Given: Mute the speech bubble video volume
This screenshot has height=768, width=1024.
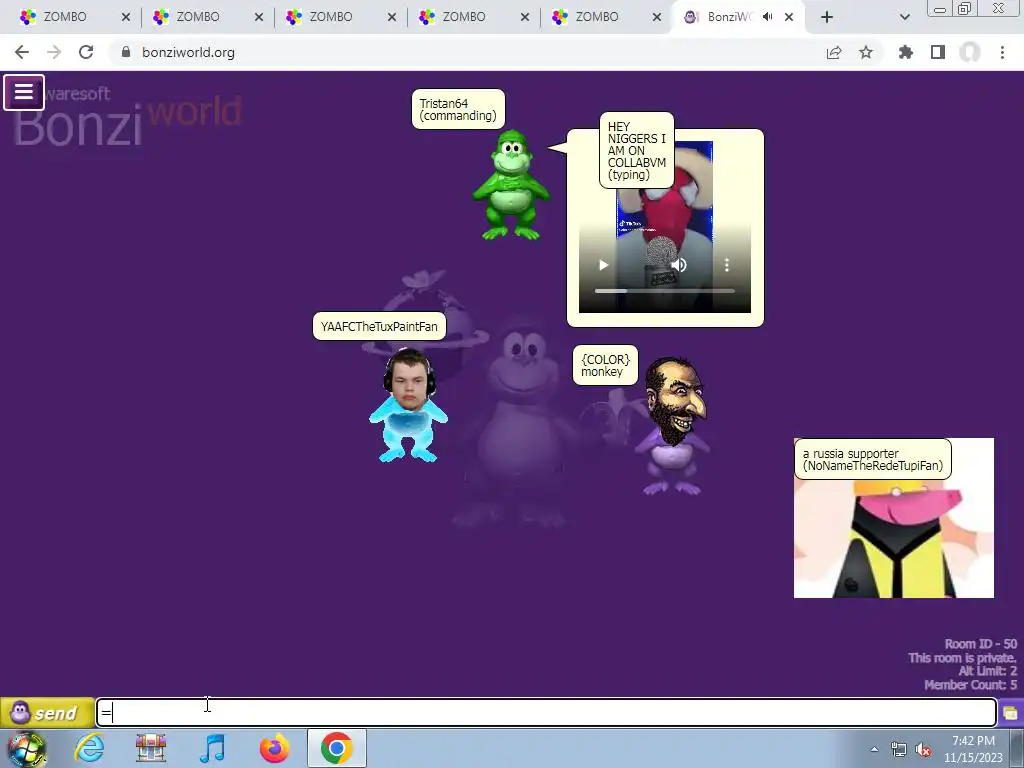Looking at the screenshot, I should tap(679, 265).
